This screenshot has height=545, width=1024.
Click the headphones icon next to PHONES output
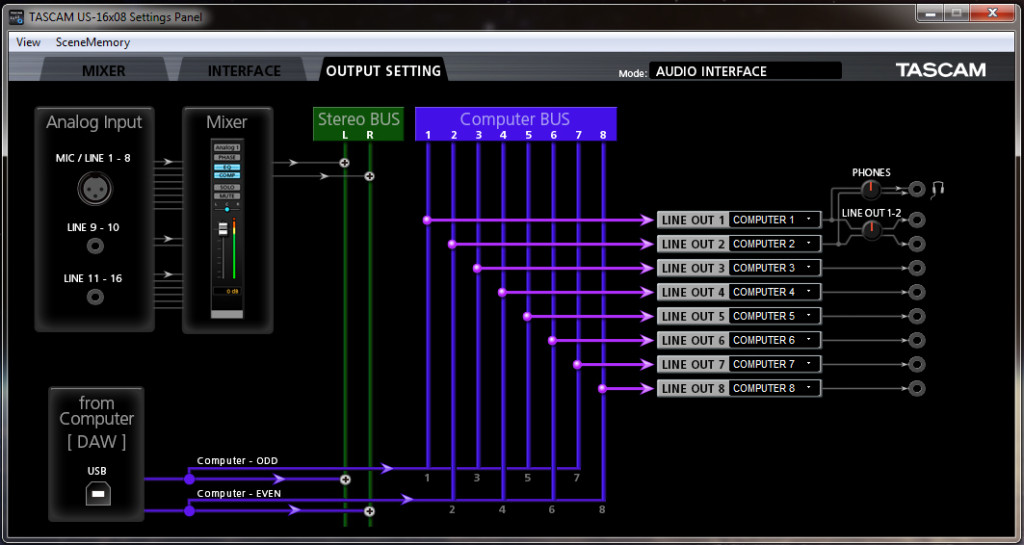[937, 190]
